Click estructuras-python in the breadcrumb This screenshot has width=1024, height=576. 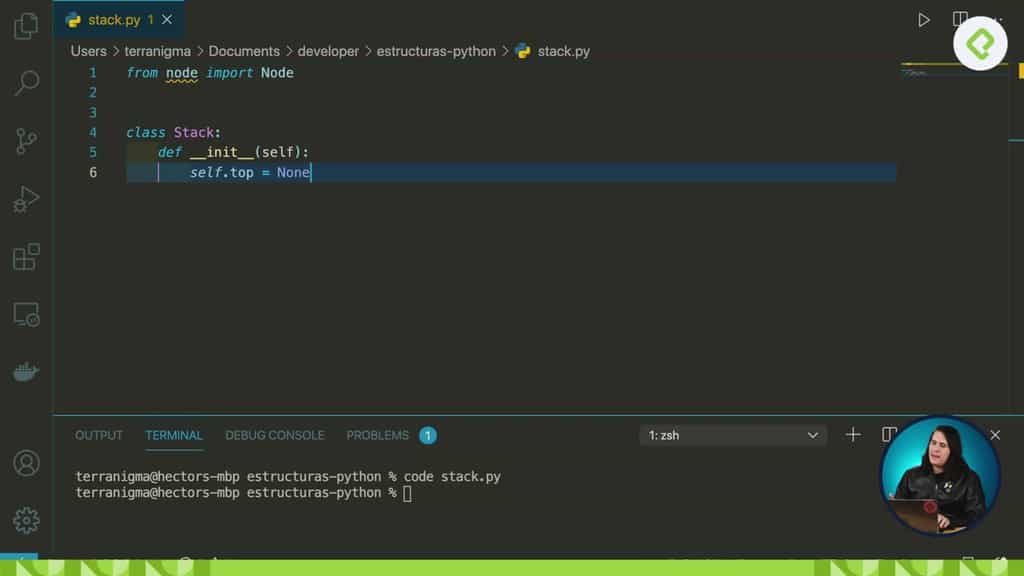tap(436, 51)
